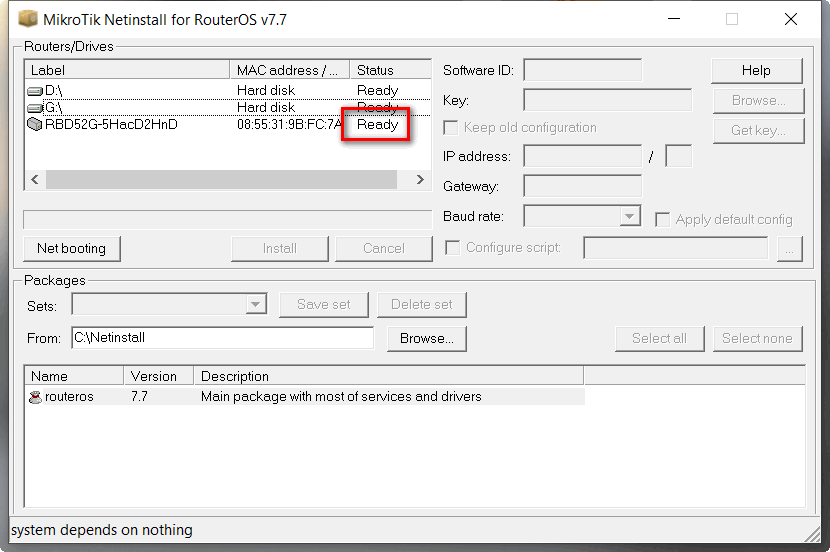Viewport: 830px width, 552px height.
Task: Focus the Key input field
Action: pos(607,100)
